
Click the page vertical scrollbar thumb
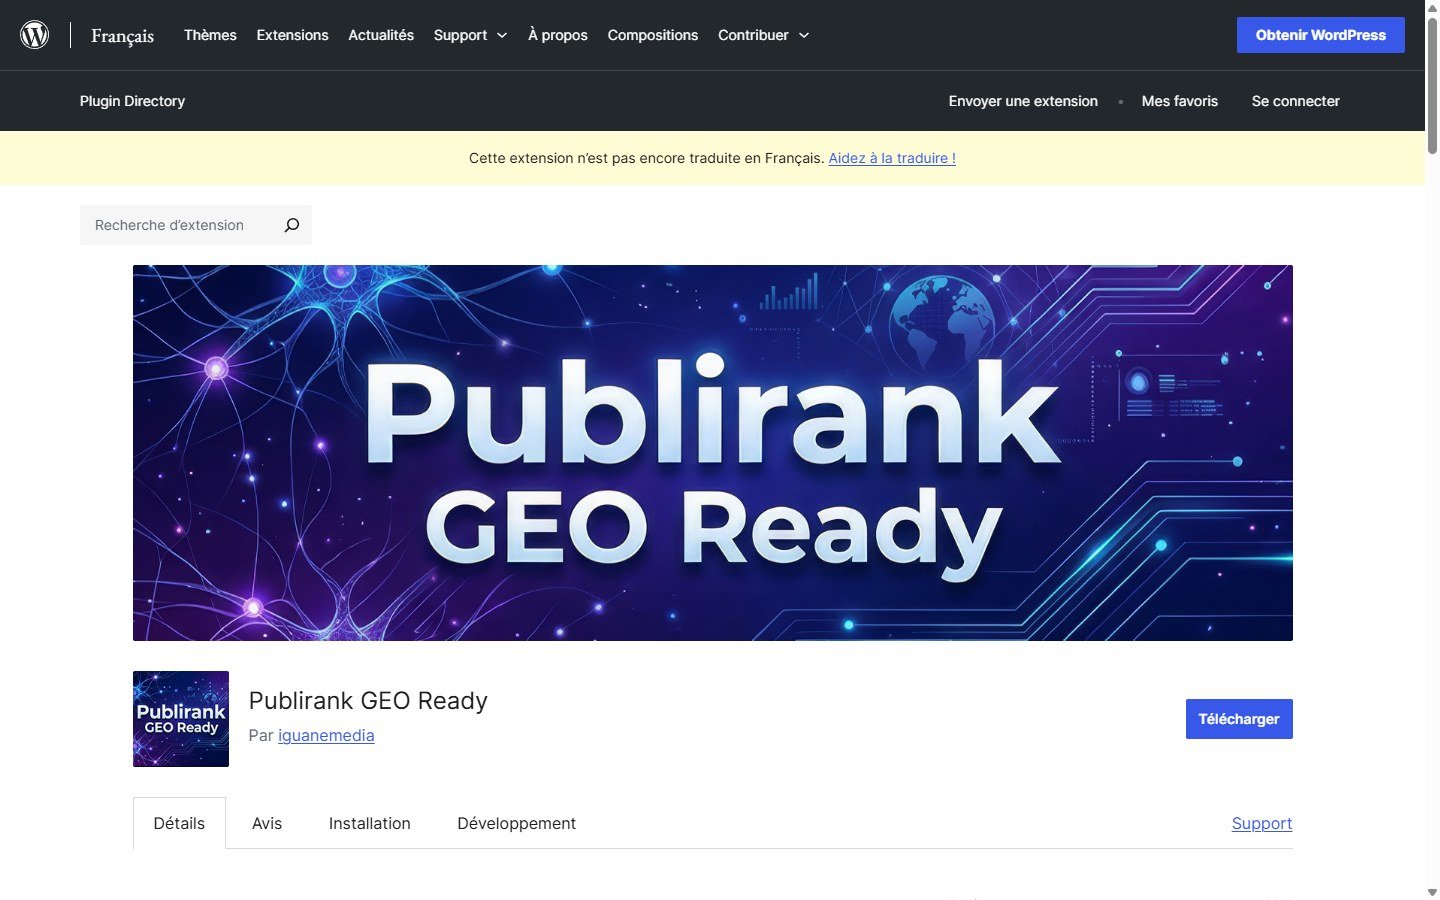1432,85
